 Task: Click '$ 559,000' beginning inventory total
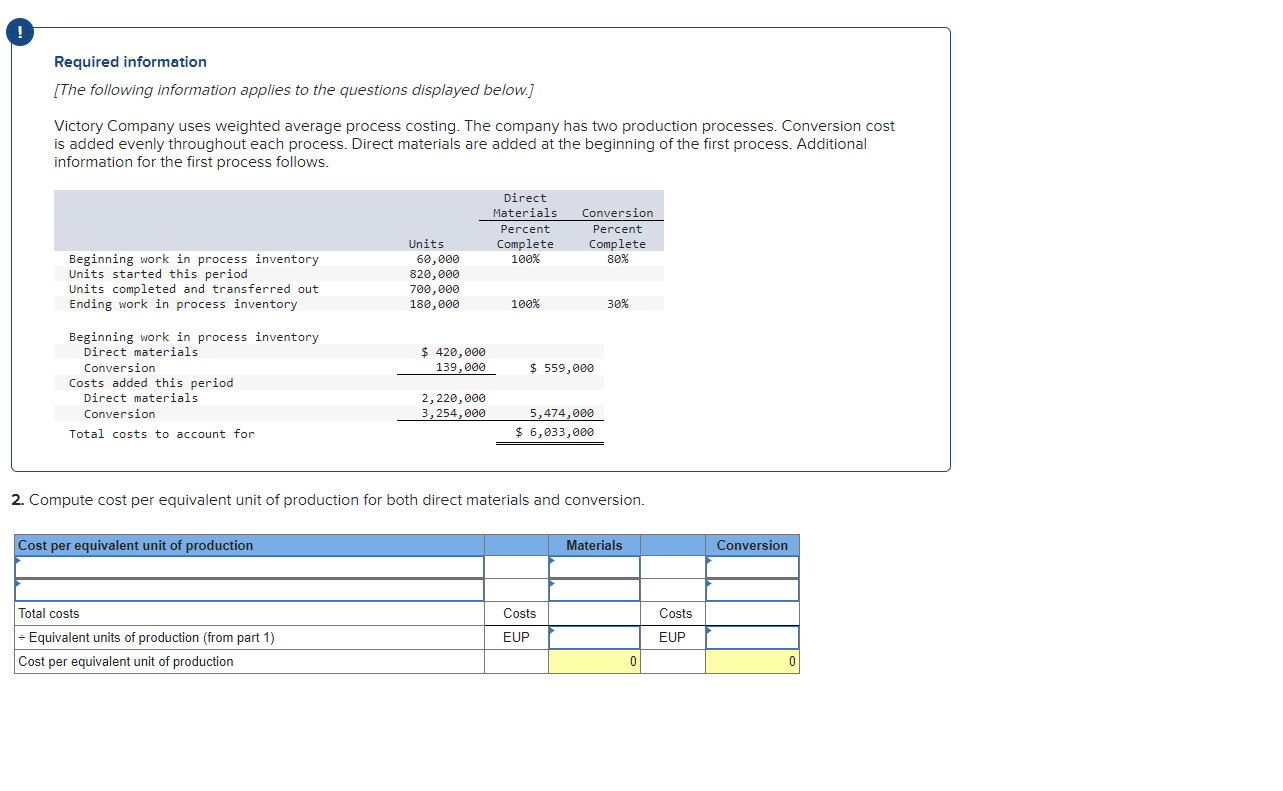click(562, 368)
